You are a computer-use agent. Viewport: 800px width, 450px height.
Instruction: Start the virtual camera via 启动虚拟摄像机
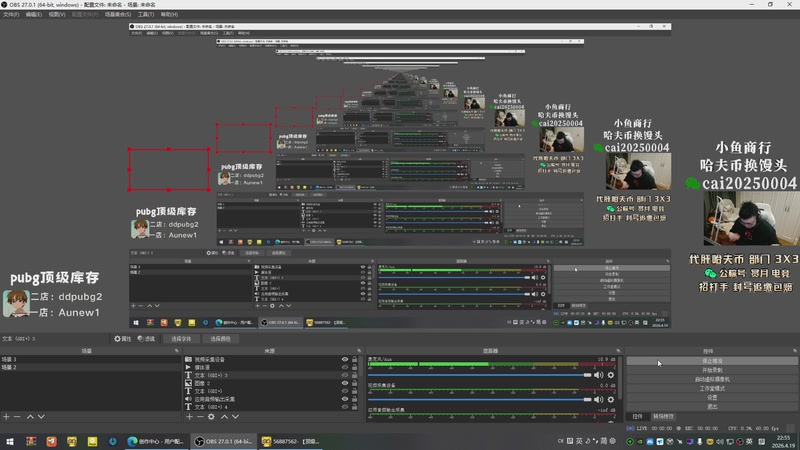tap(712, 379)
